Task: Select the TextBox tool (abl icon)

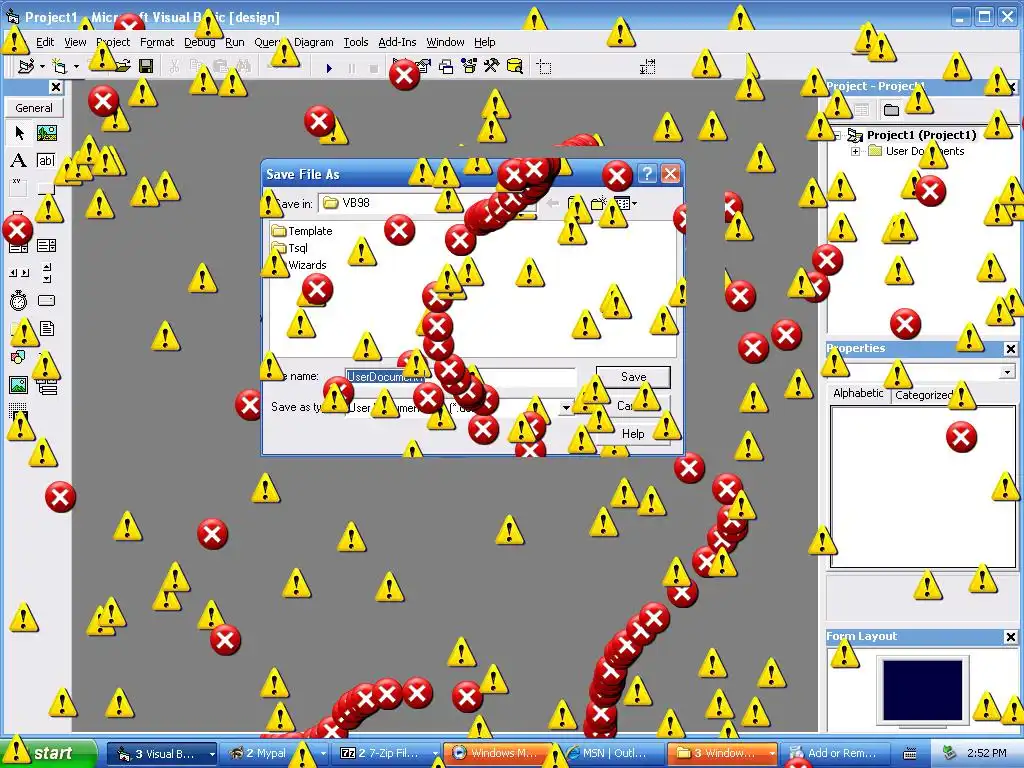Action: point(46,161)
